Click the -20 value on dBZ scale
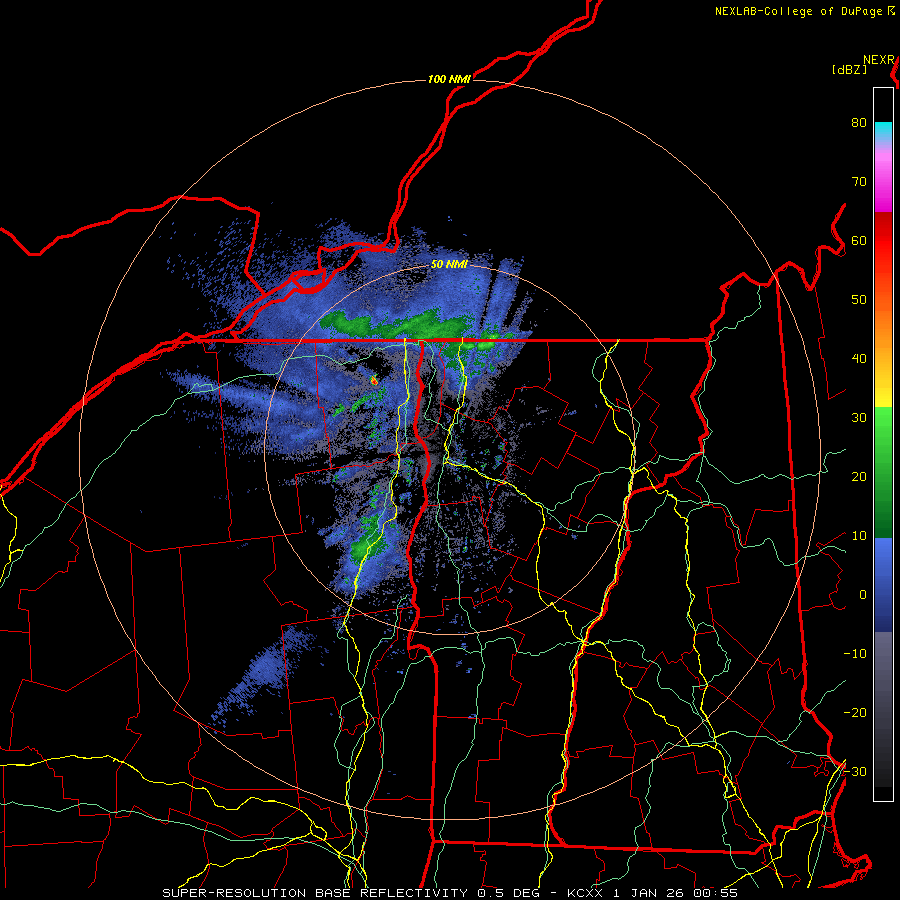 [855, 713]
